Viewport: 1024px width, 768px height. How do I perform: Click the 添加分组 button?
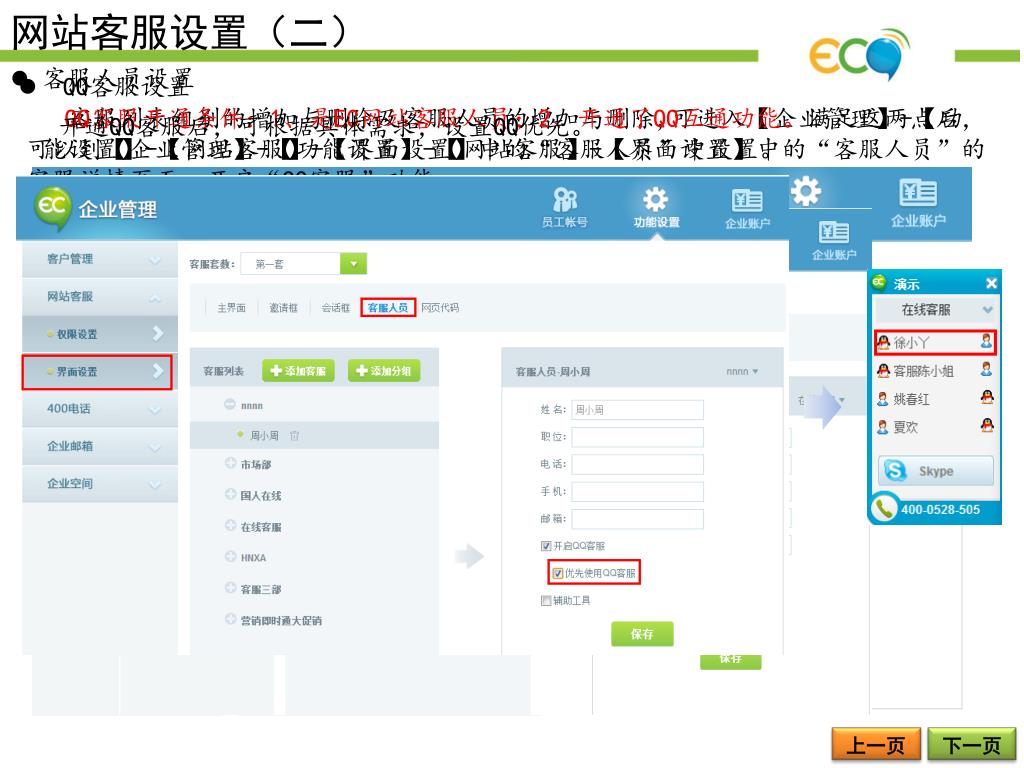(384, 371)
